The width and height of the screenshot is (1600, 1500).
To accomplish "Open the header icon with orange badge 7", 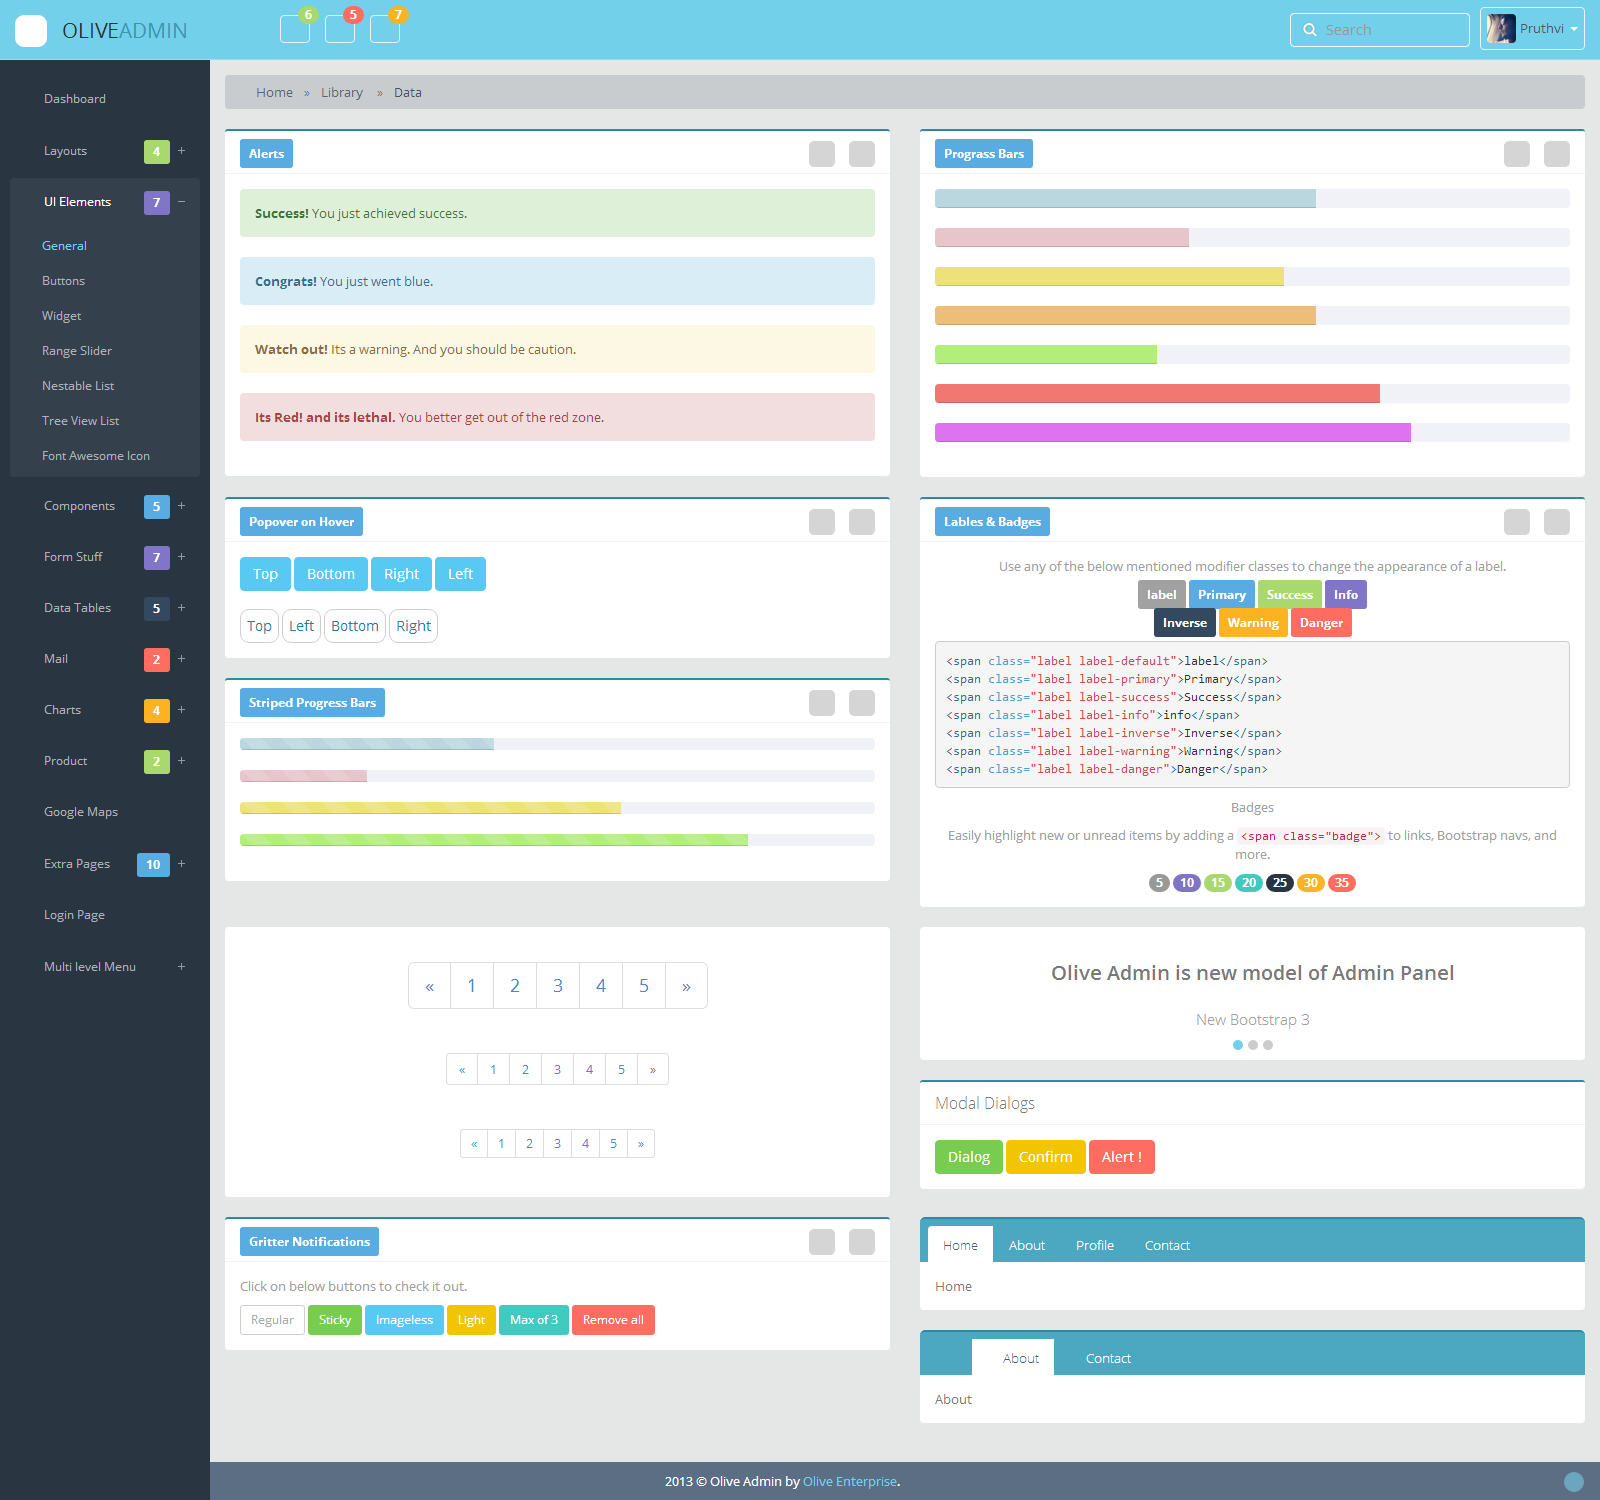I will (385, 29).
